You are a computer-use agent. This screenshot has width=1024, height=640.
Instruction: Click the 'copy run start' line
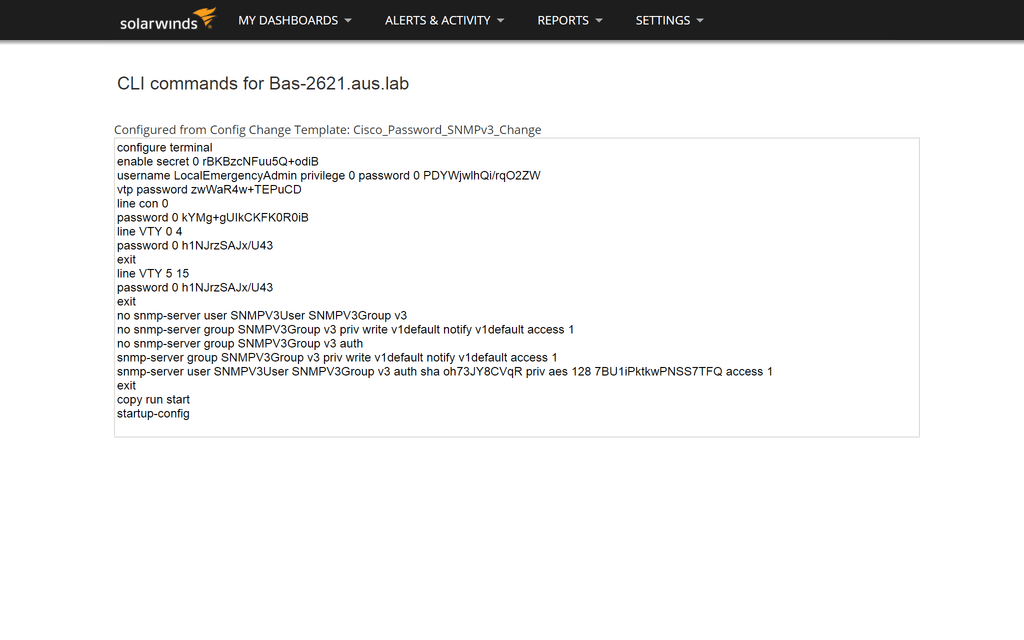(x=153, y=400)
